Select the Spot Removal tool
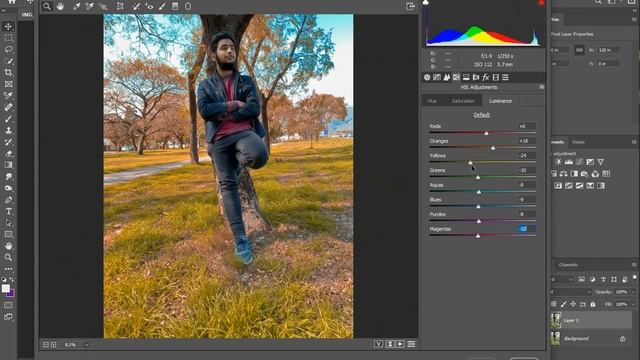 coord(136,6)
